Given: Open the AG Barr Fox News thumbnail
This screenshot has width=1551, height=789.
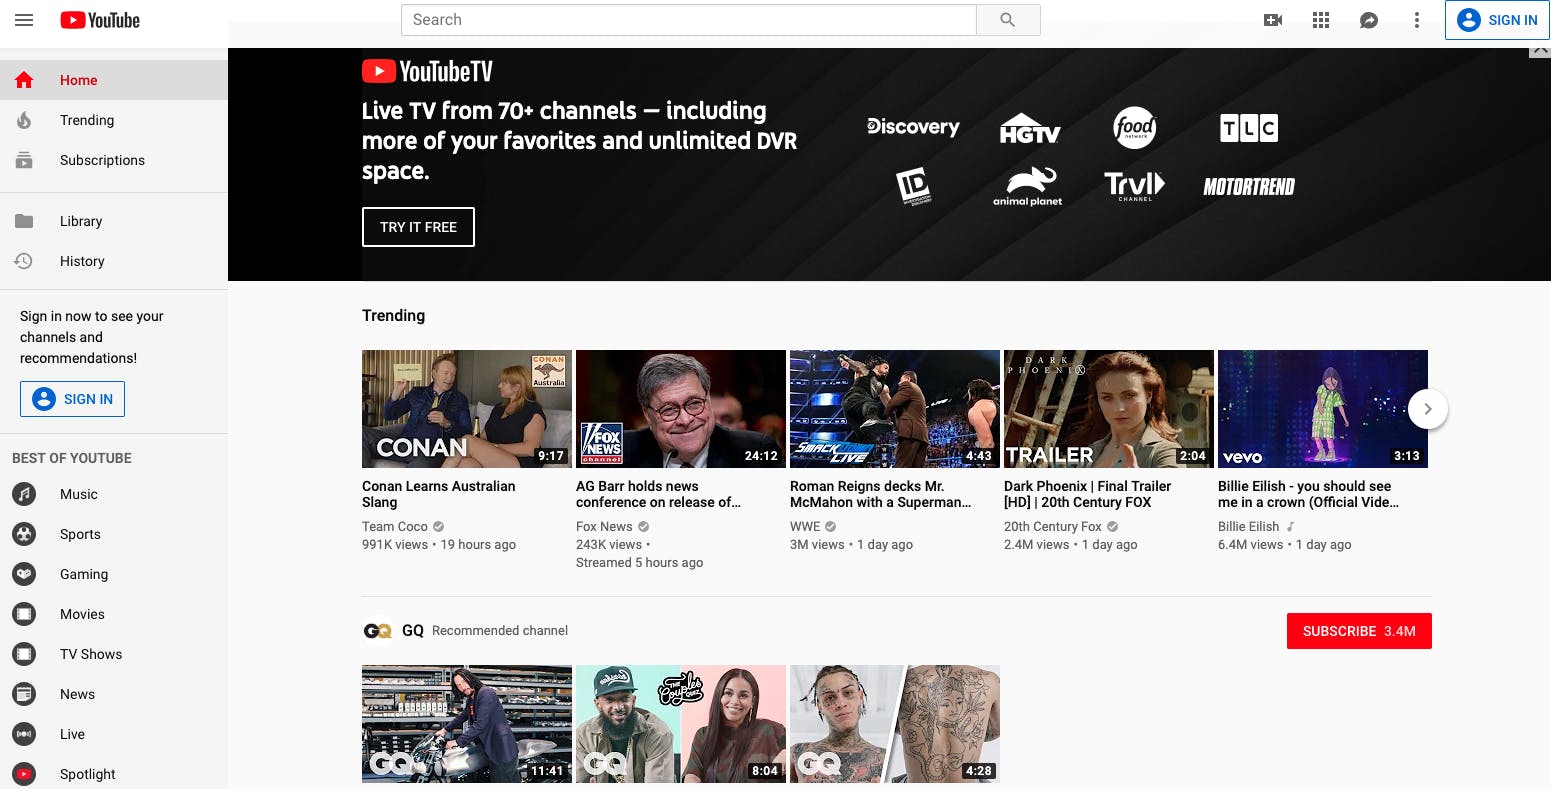Looking at the screenshot, I should [681, 409].
